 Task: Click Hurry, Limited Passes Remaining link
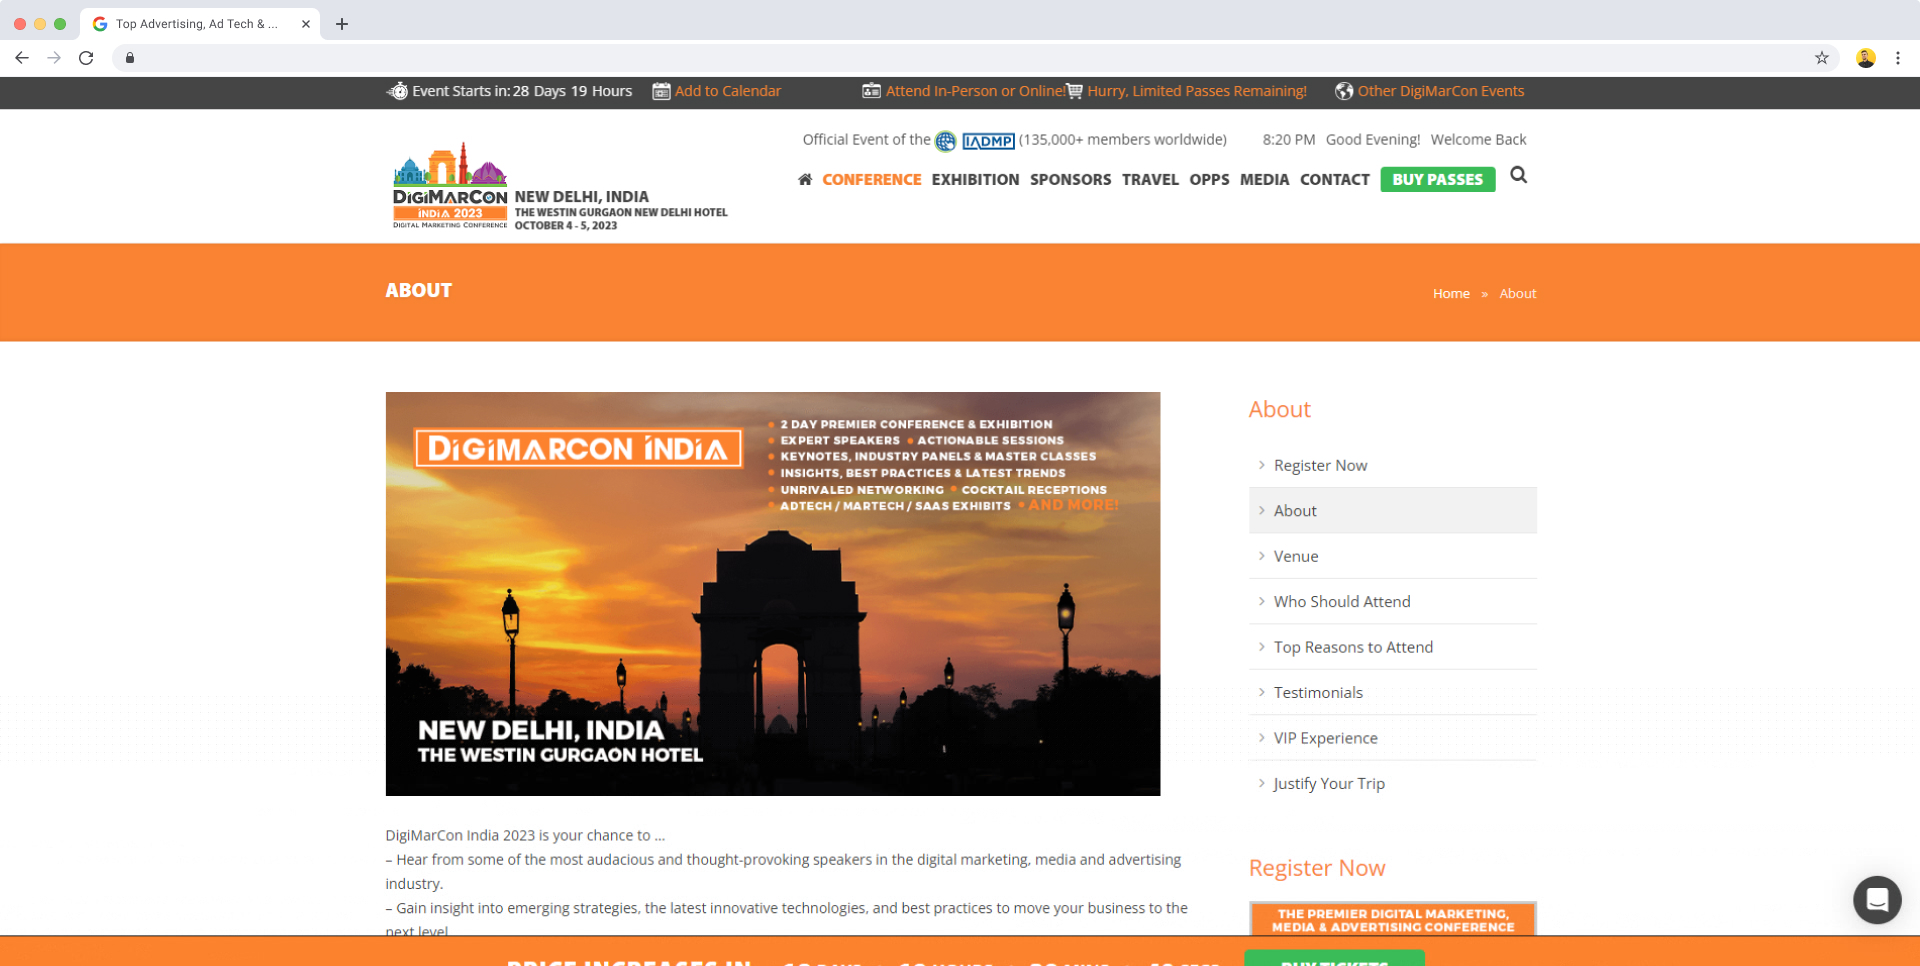tap(1197, 91)
